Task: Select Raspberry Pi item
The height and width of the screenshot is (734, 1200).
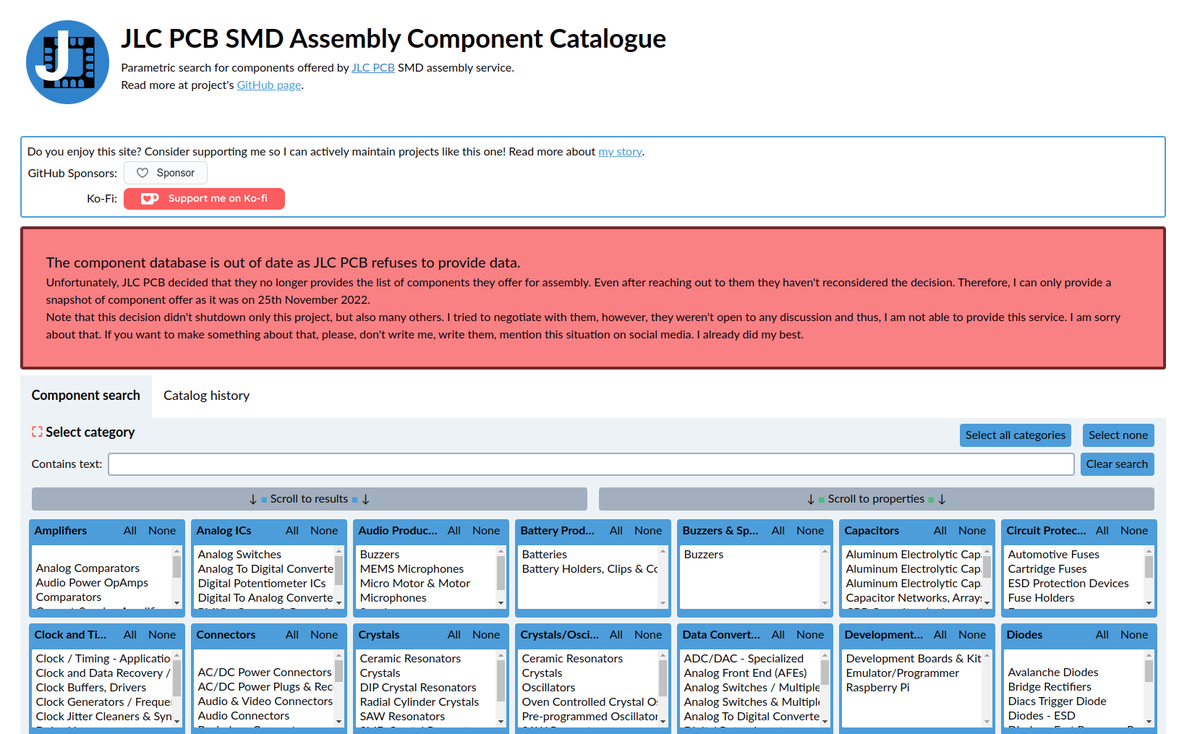Action: click(x=878, y=687)
